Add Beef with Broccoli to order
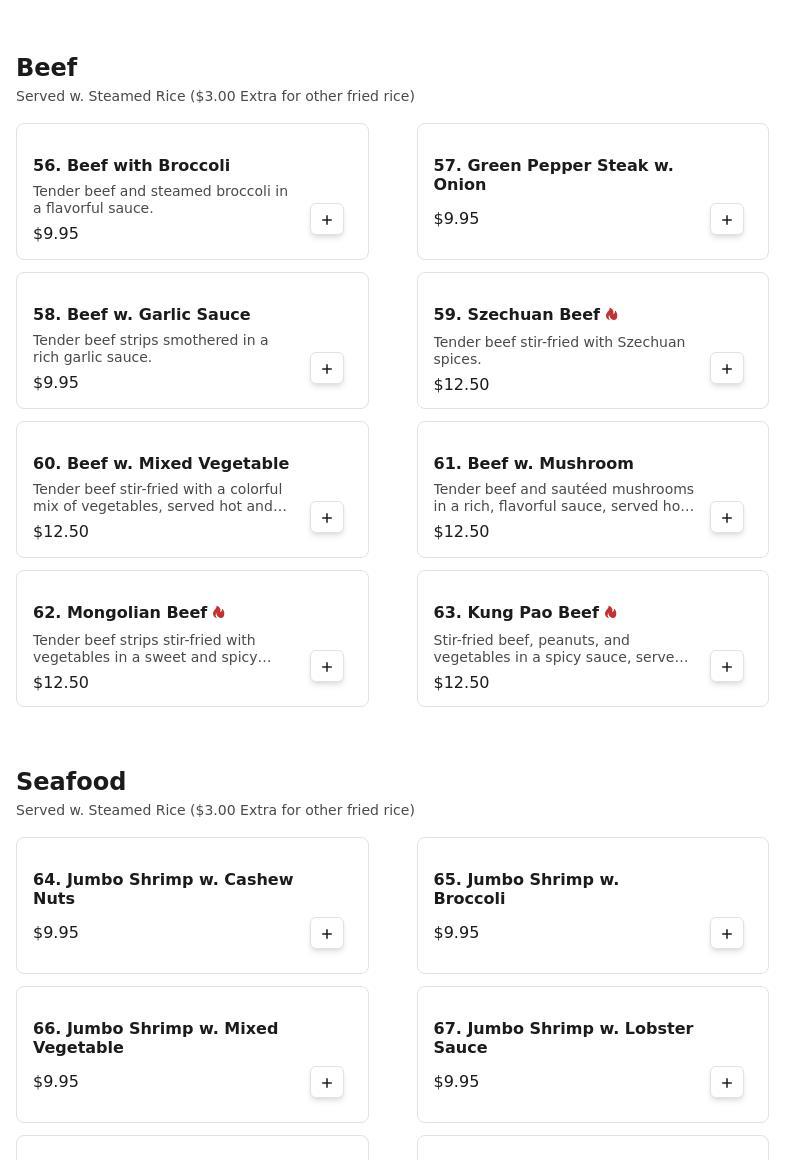785x1160 pixels. point(327,220)
